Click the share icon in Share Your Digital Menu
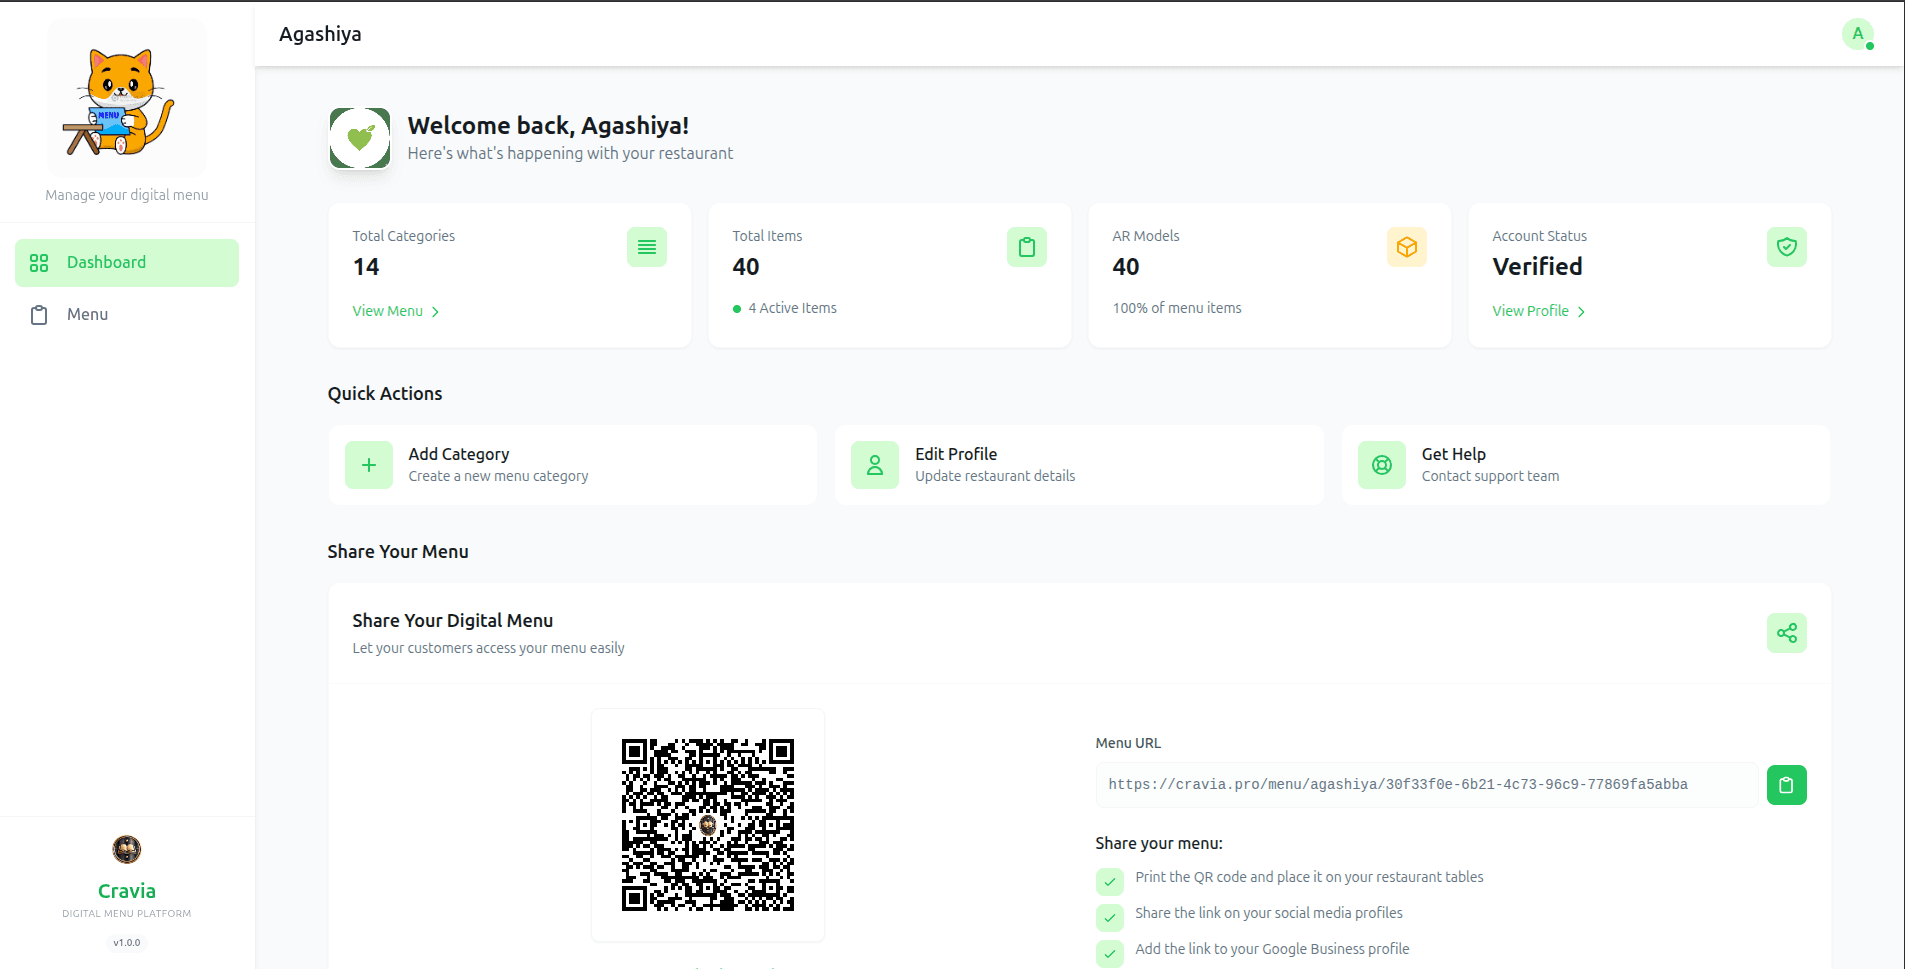 (1787, 633)
